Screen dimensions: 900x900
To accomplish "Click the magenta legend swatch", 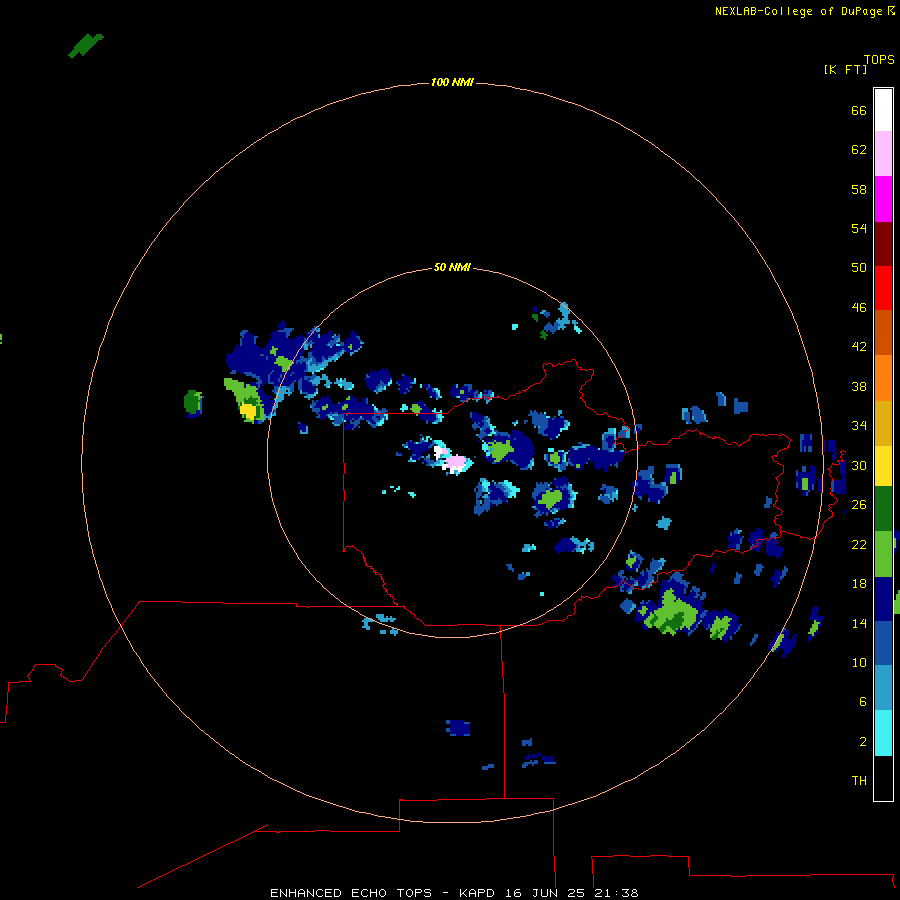I will point(883,199).
